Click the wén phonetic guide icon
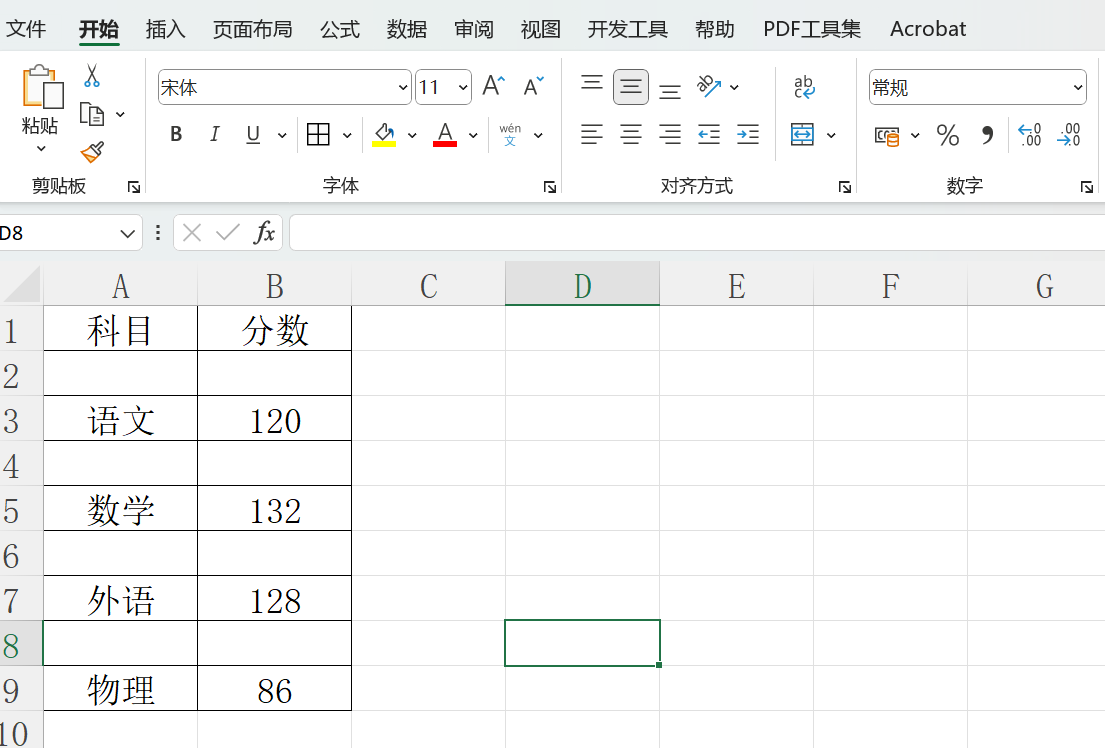This screenshot has width=1105, height=748. click(510, 135)
